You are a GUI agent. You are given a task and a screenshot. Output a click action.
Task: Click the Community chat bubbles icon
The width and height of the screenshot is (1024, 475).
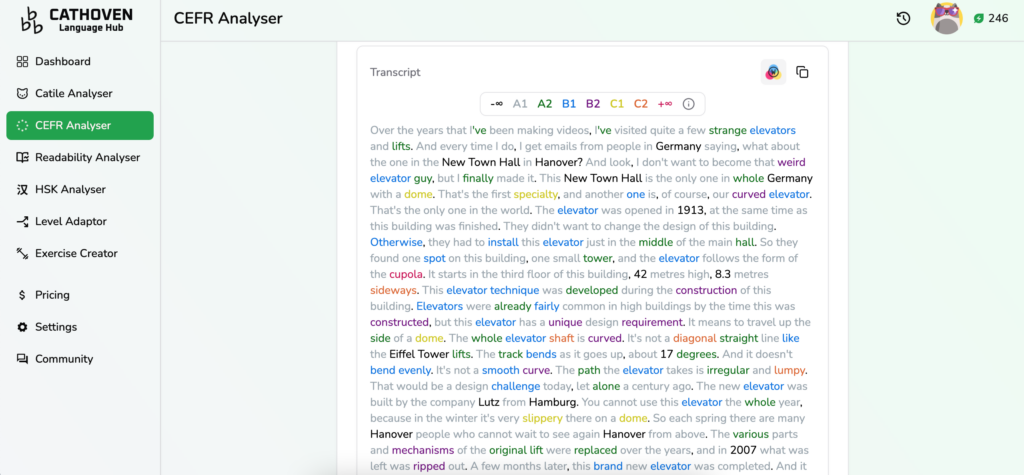click(x=22, y=359)
